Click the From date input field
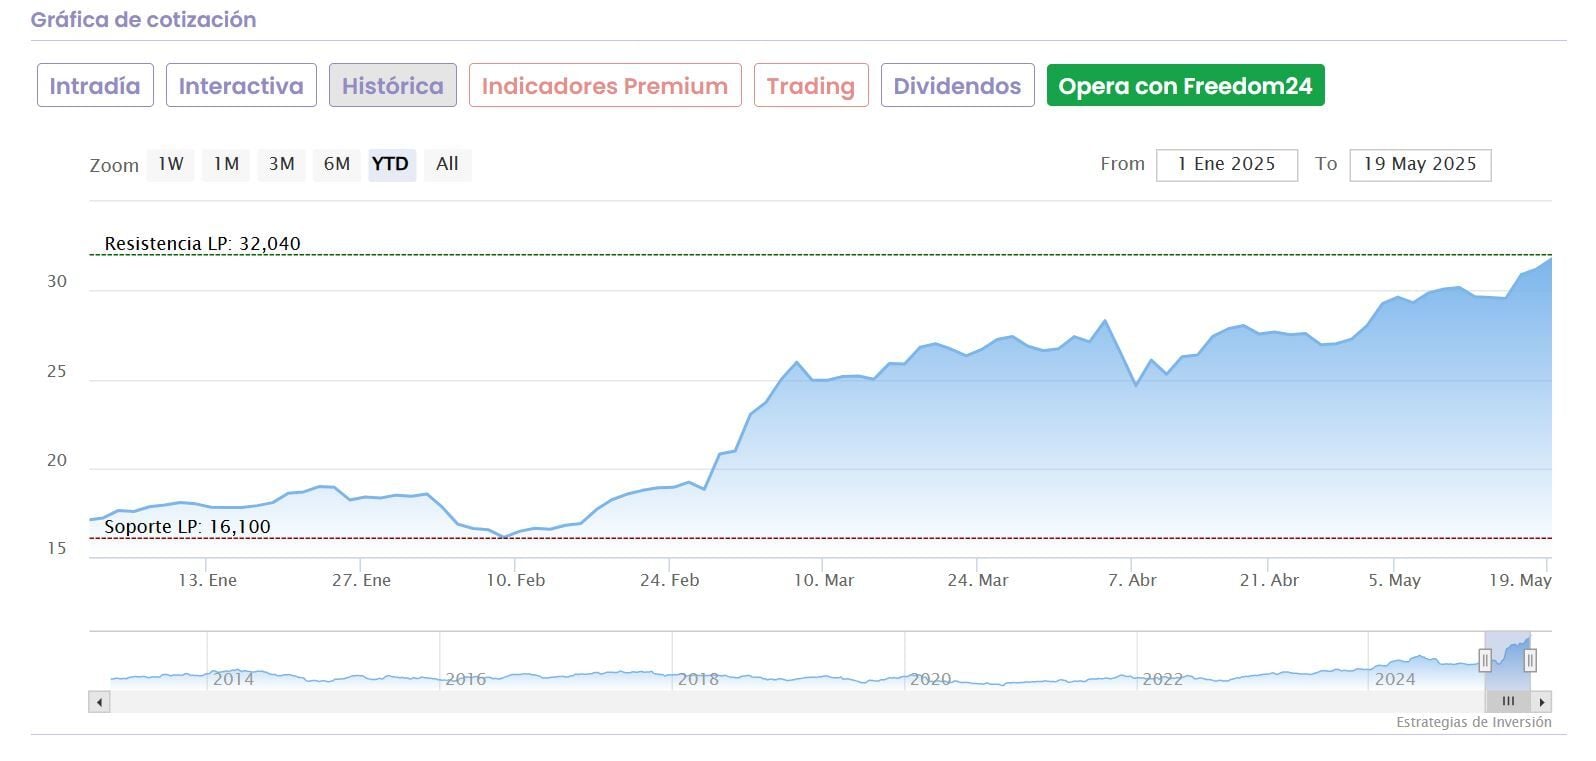The image size is (1596, 761). point(1226,165)
